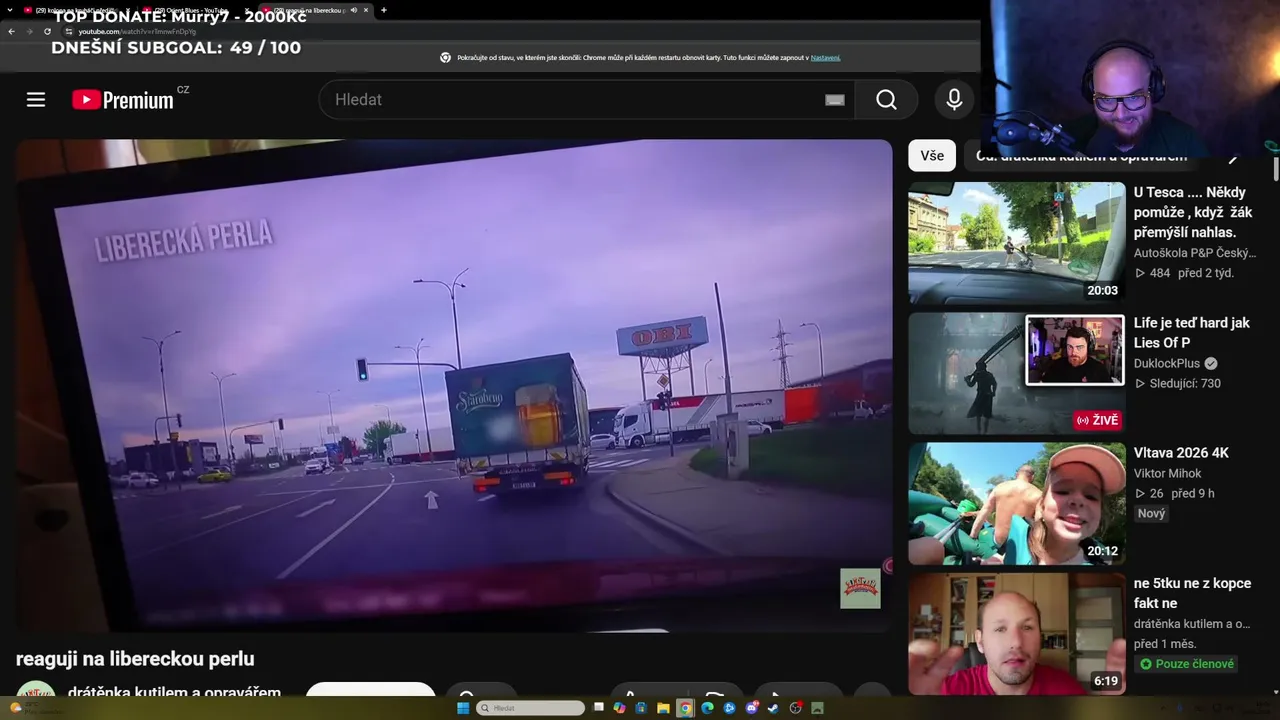
Task: Open the drátěnka kutilem a opravářem channel name
Action: pyautogui.click(x=174, y=692)
